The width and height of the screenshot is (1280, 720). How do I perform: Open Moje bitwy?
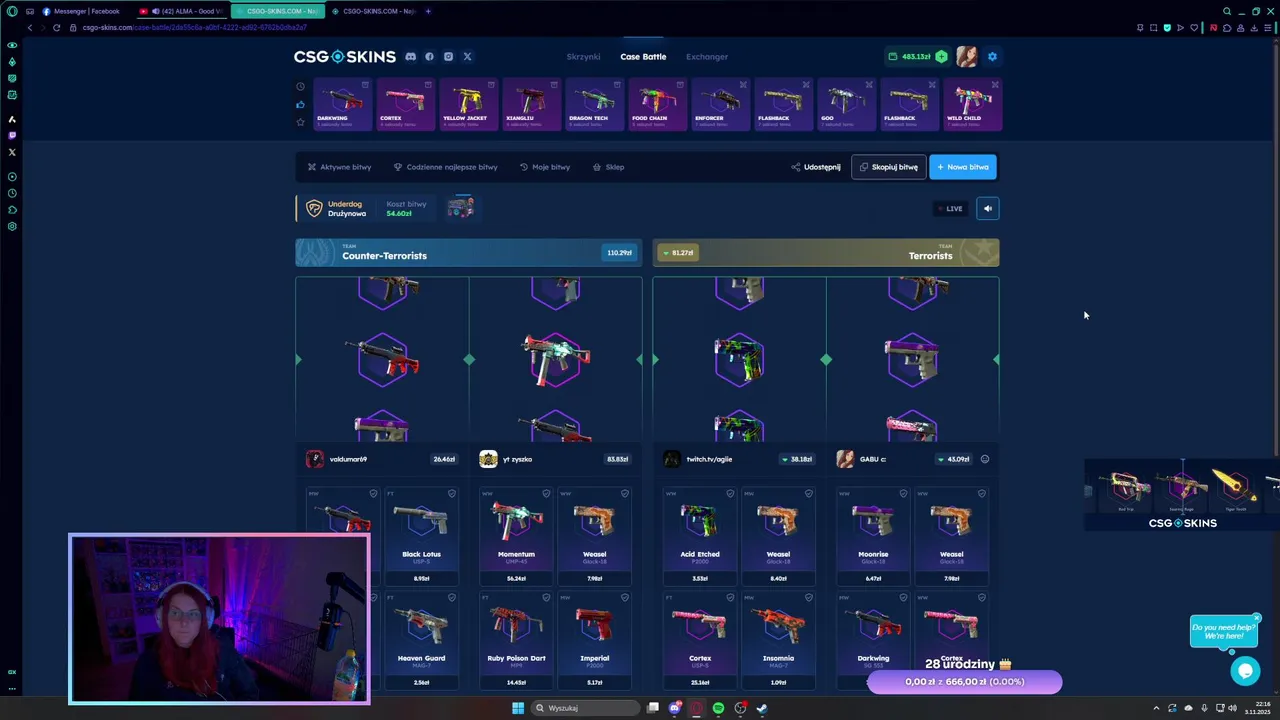pyautogui.click(x=545, y=167)
